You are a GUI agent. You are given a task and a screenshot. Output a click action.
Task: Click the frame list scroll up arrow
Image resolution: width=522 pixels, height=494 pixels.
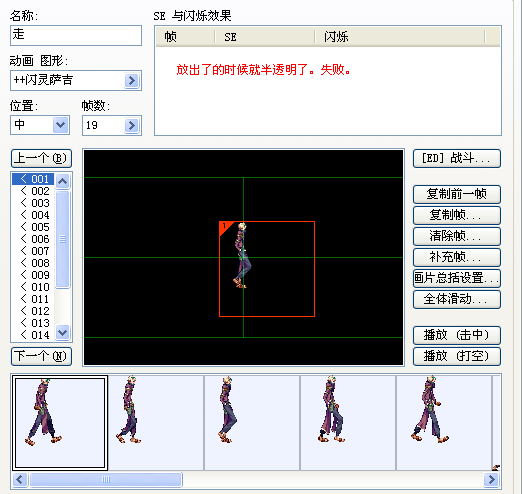63,181
